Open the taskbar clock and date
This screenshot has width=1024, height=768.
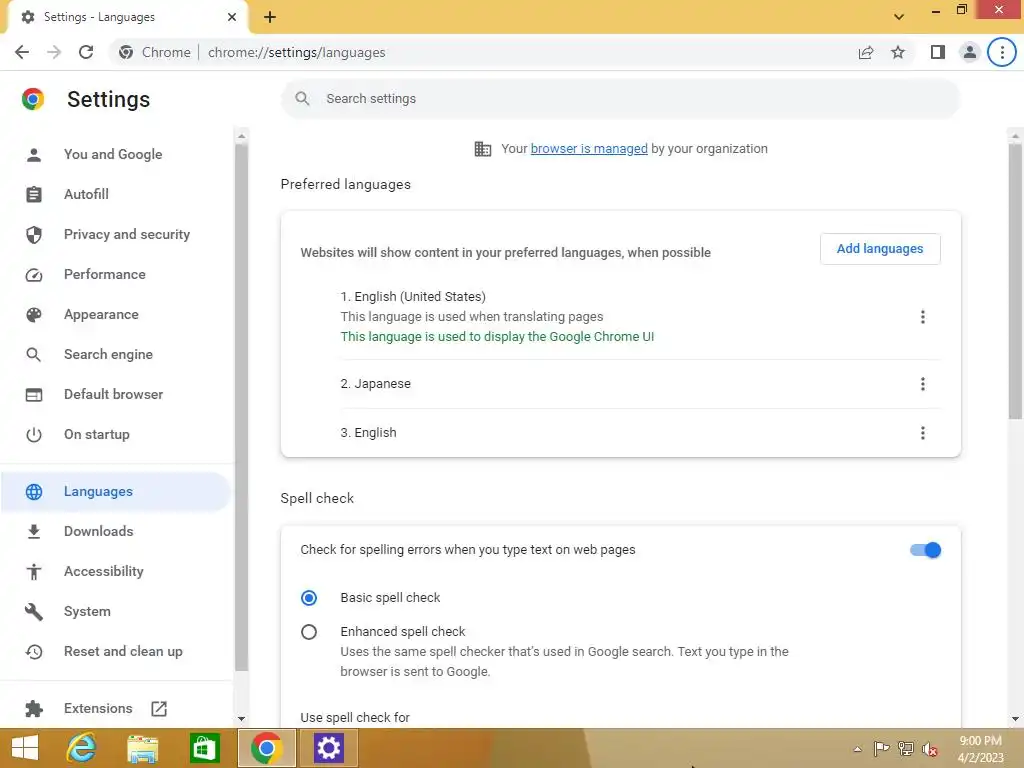(x=980, y=749)
